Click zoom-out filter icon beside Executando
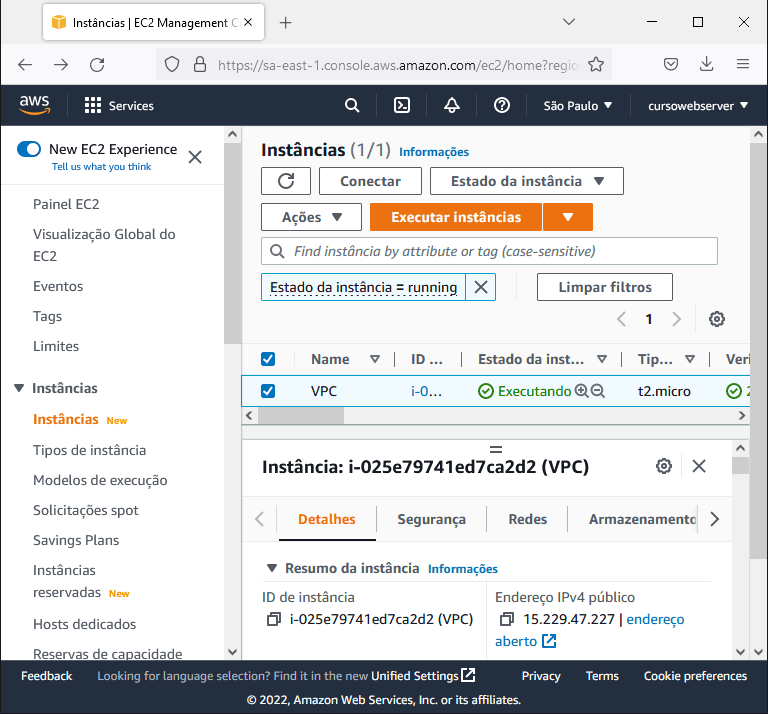The height and width of the screenshot is (714, 768). click(x=598, y=391)
